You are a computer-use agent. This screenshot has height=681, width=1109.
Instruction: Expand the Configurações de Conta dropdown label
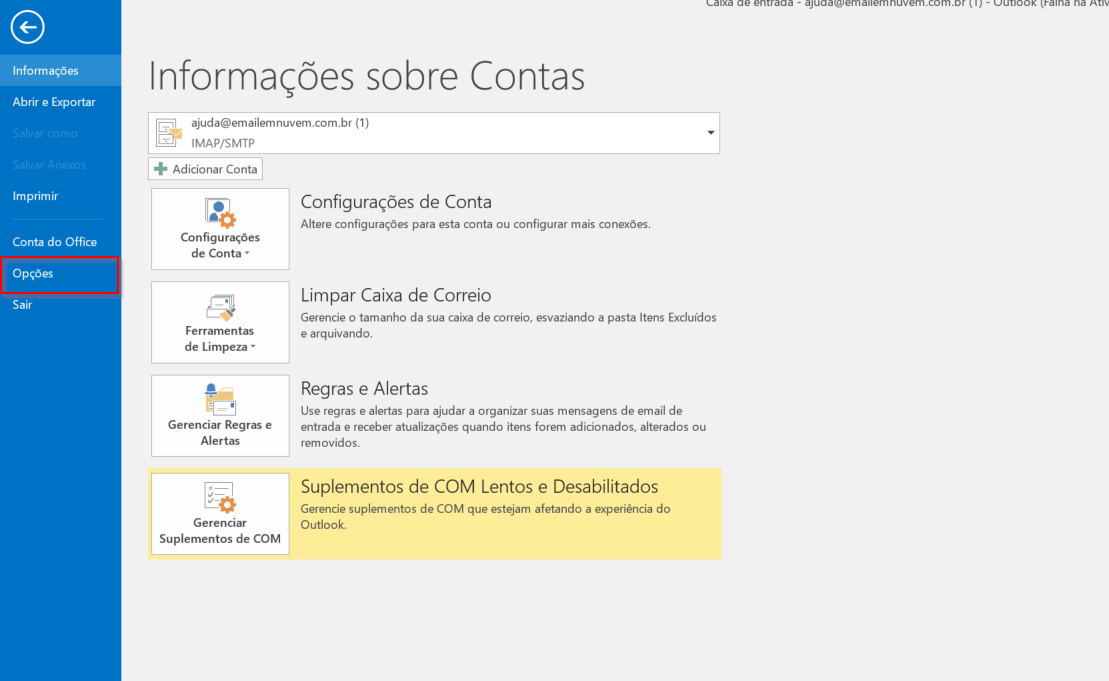pyautogui.click(x=219, y=246)
